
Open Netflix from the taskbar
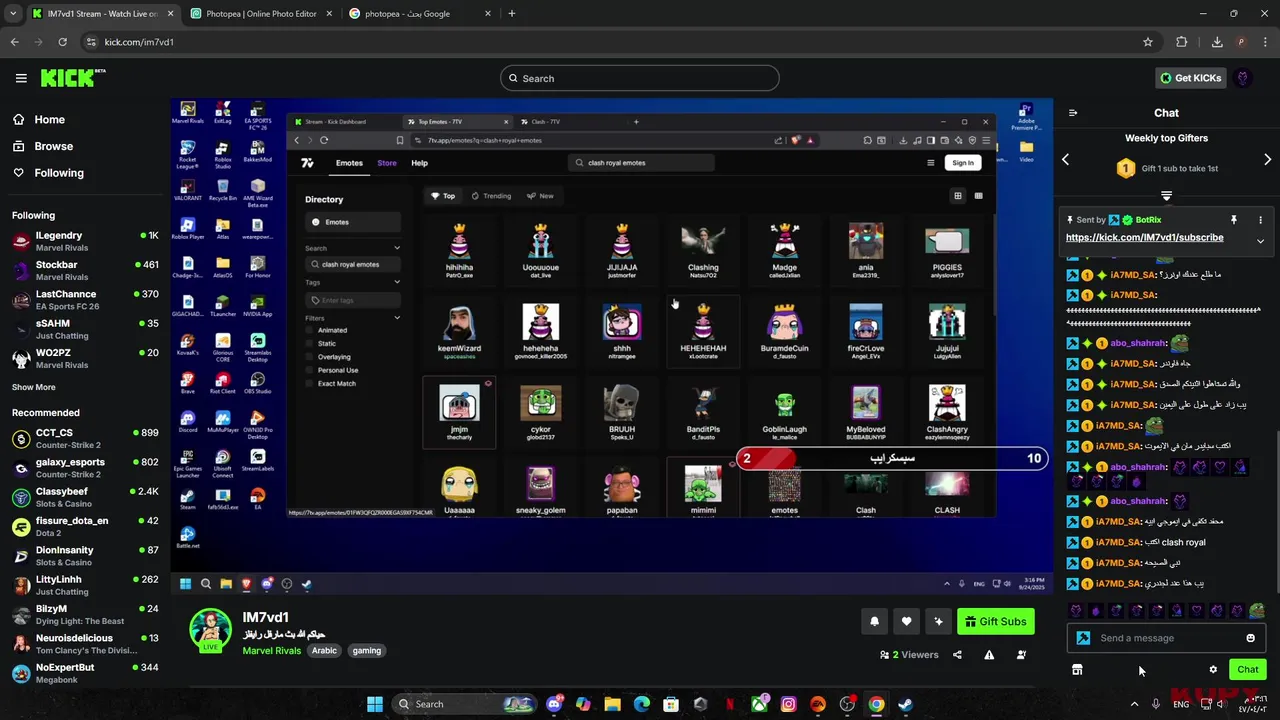pyautogui.click(x=730, y=704)
